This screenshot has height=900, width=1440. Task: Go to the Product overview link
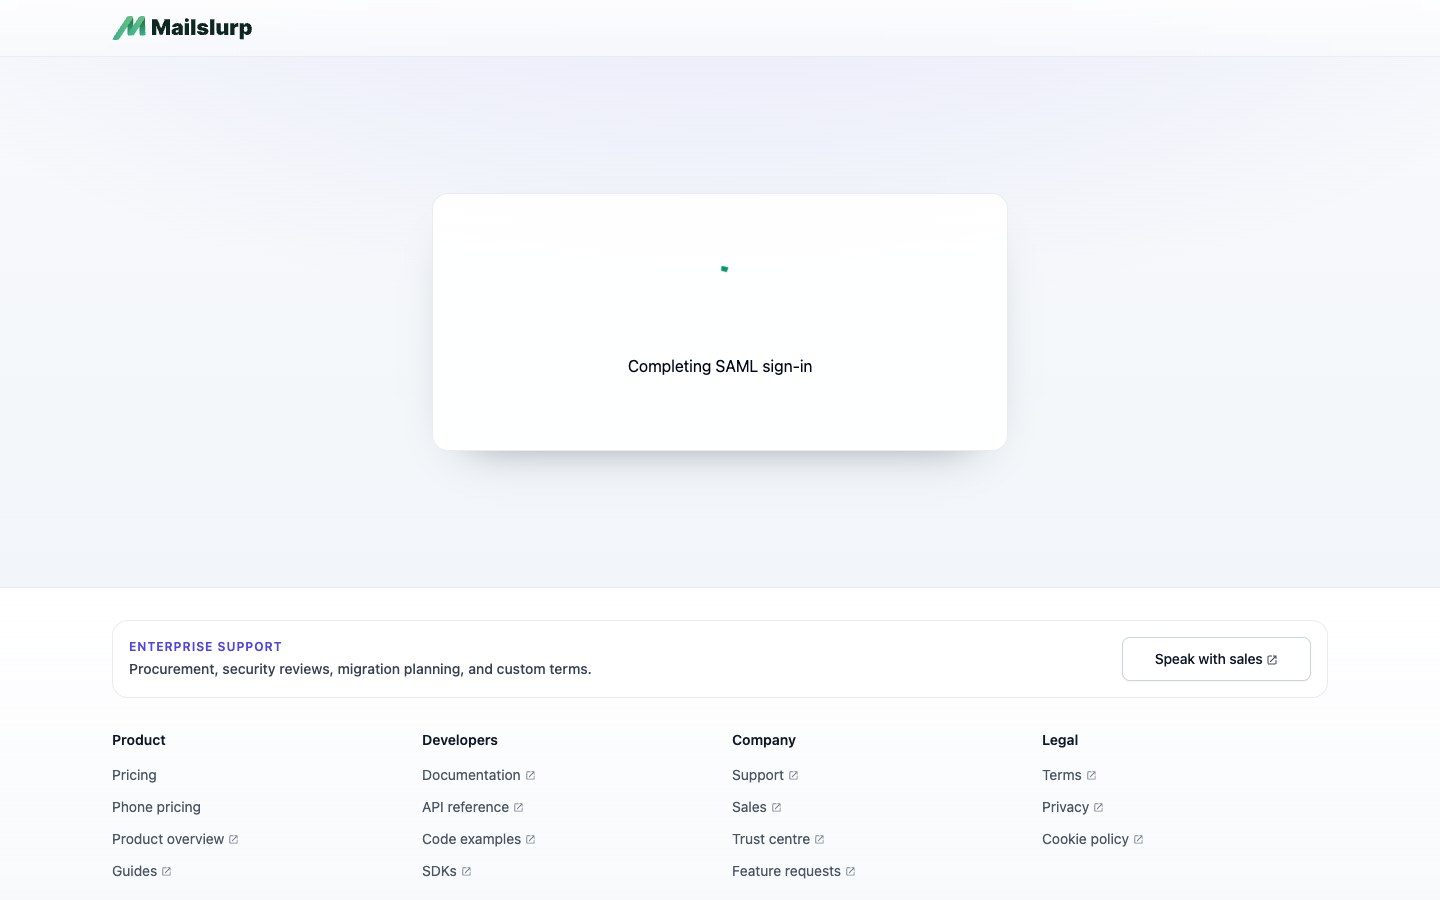coord(175,839)
